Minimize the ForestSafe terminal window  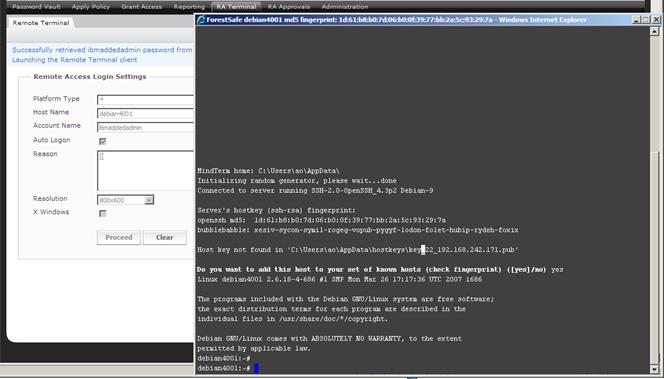tap(636, 20)
